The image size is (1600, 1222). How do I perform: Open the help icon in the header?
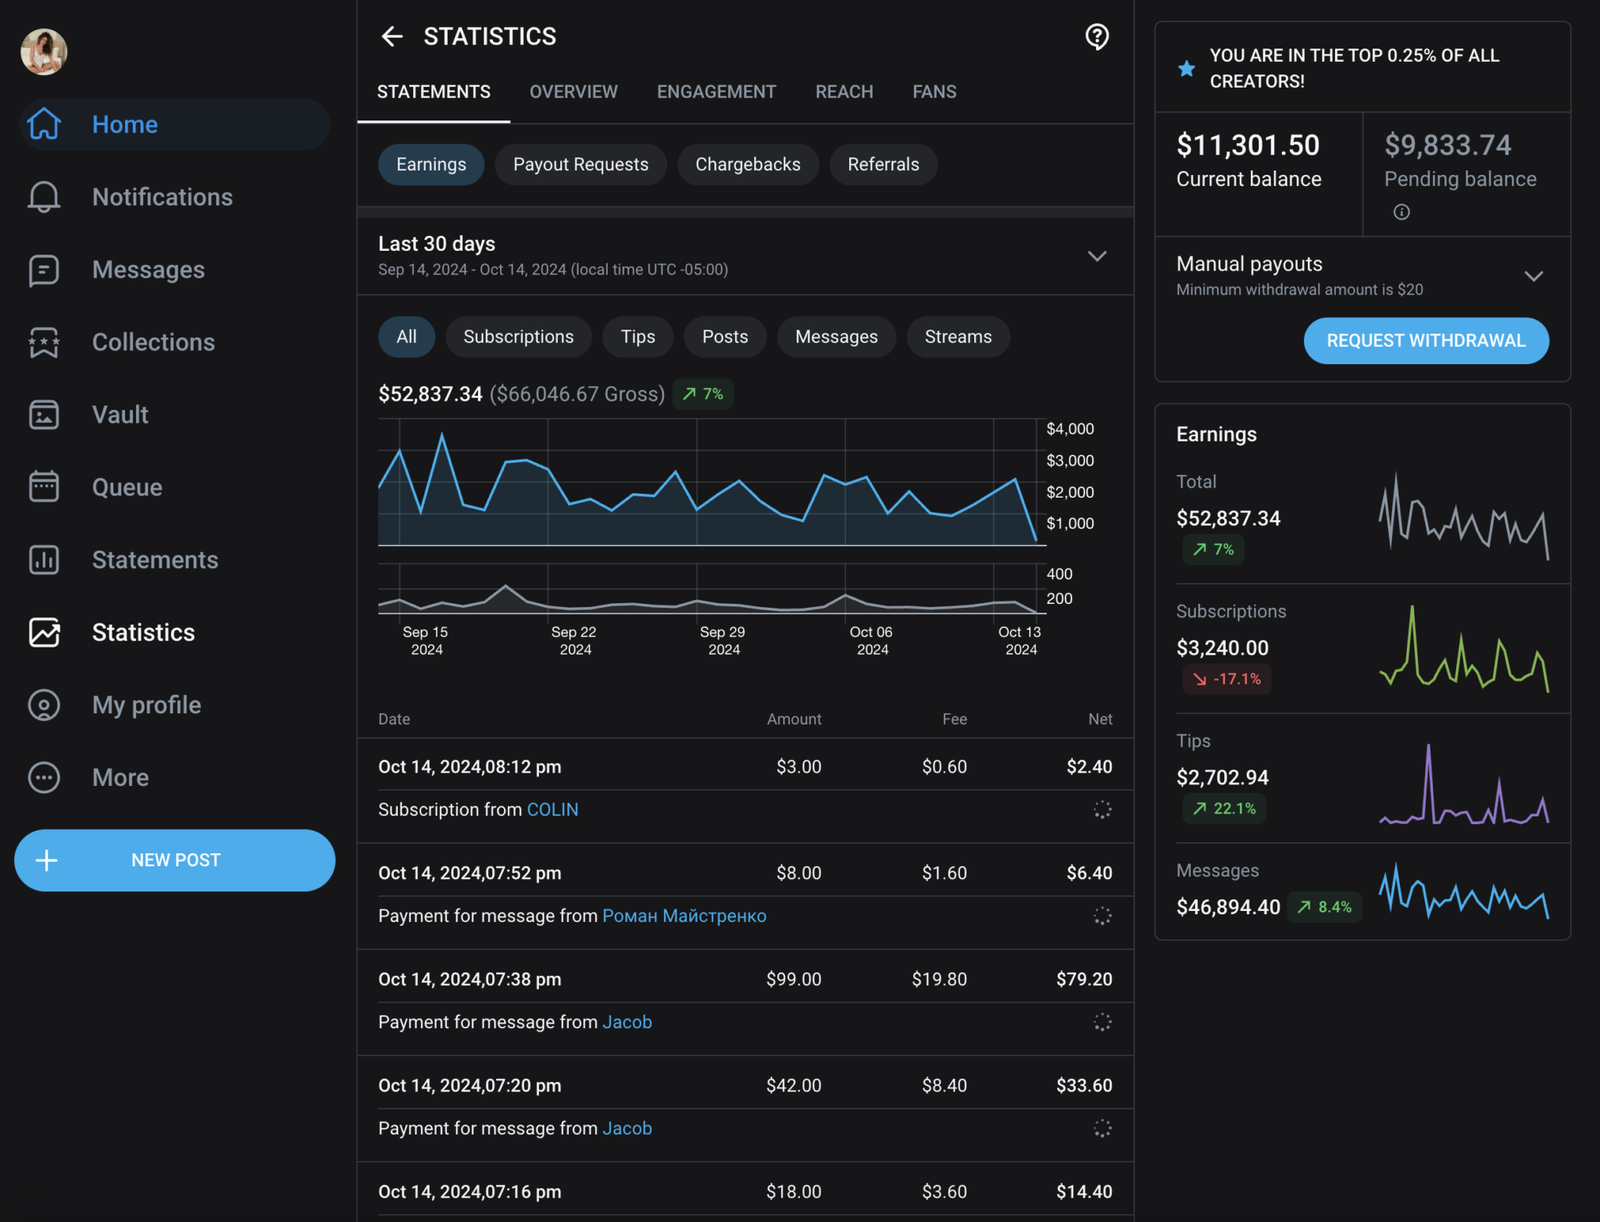coord(1097,37)
